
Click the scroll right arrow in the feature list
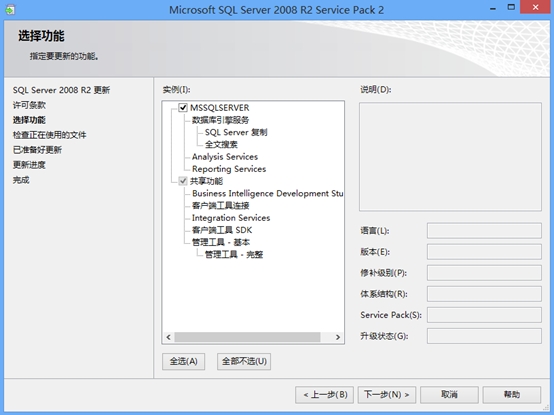[x=338, y=337]
